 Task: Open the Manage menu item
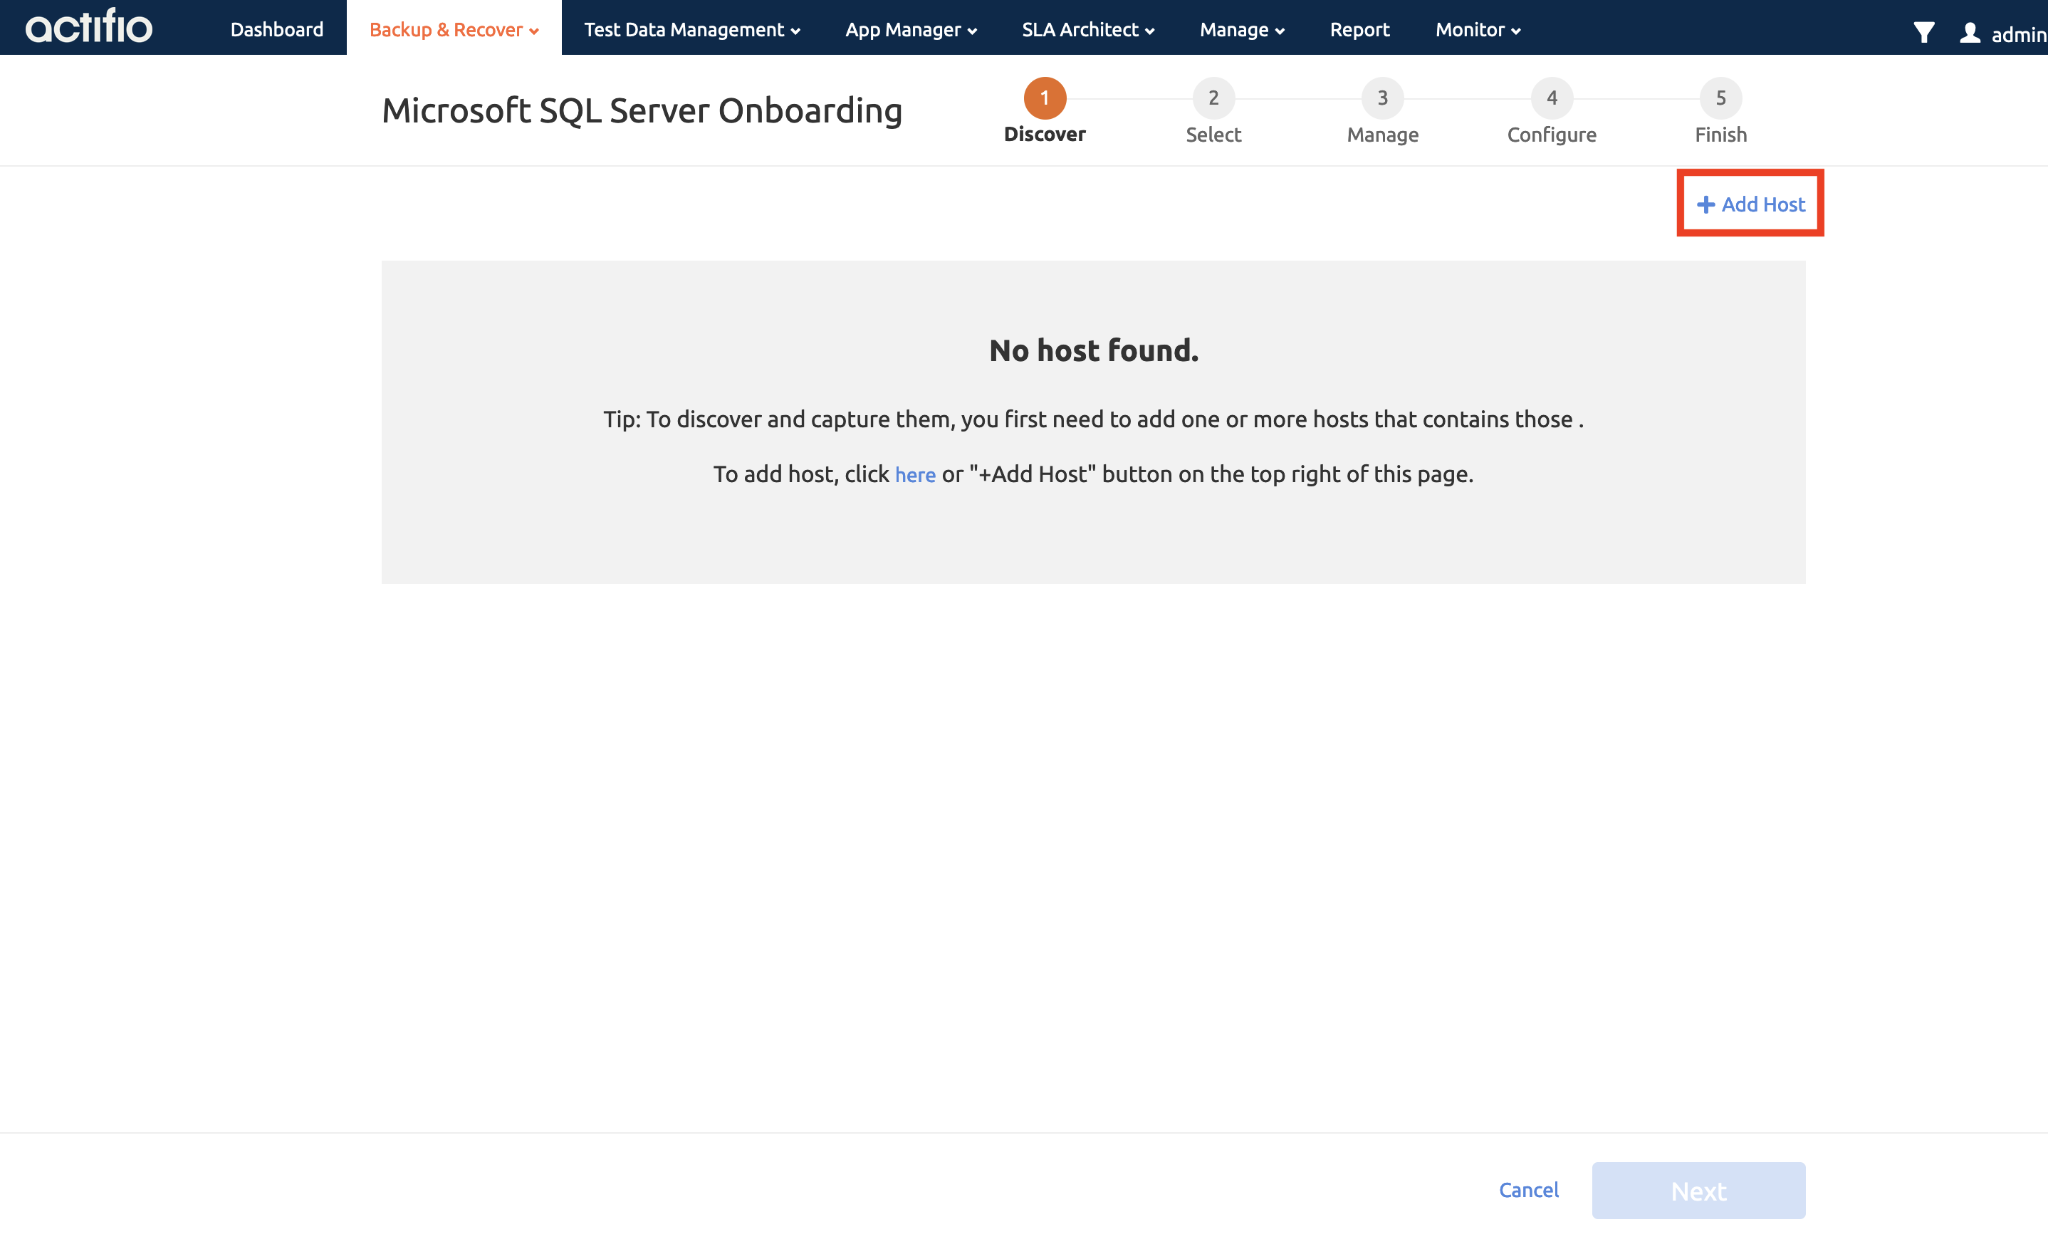[1241, 29]
